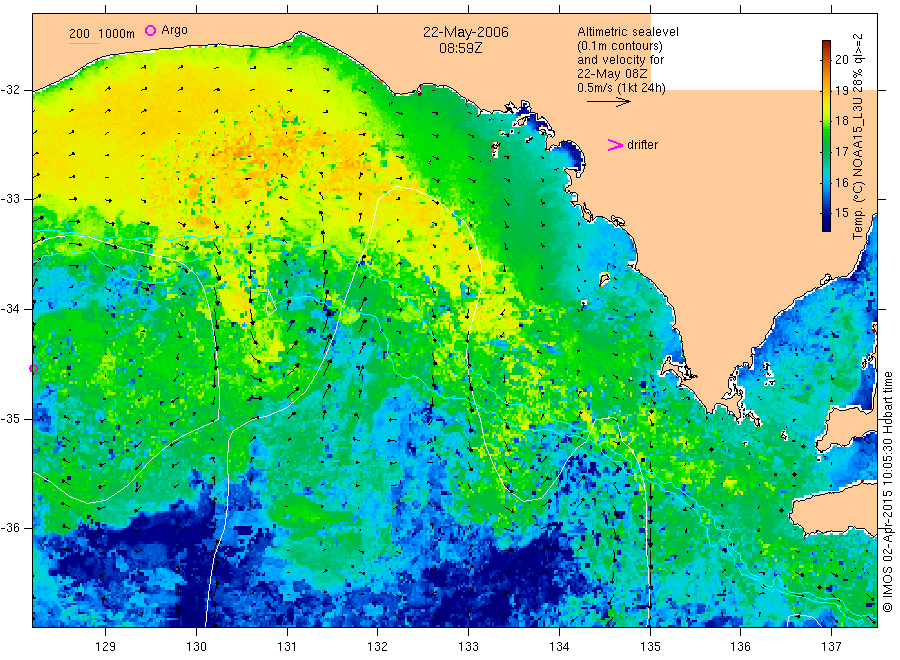
Task: Click the '0.5m/s (1kt 24h)' text
Action: click(x=622, y=88)
